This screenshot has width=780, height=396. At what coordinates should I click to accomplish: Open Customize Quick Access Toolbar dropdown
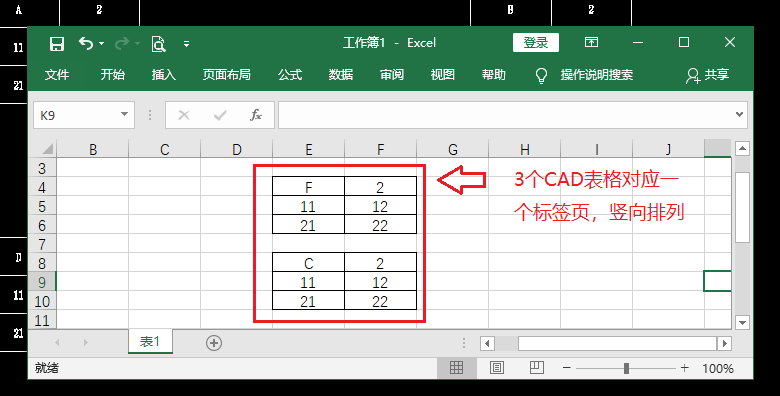(x=187, y=44)
